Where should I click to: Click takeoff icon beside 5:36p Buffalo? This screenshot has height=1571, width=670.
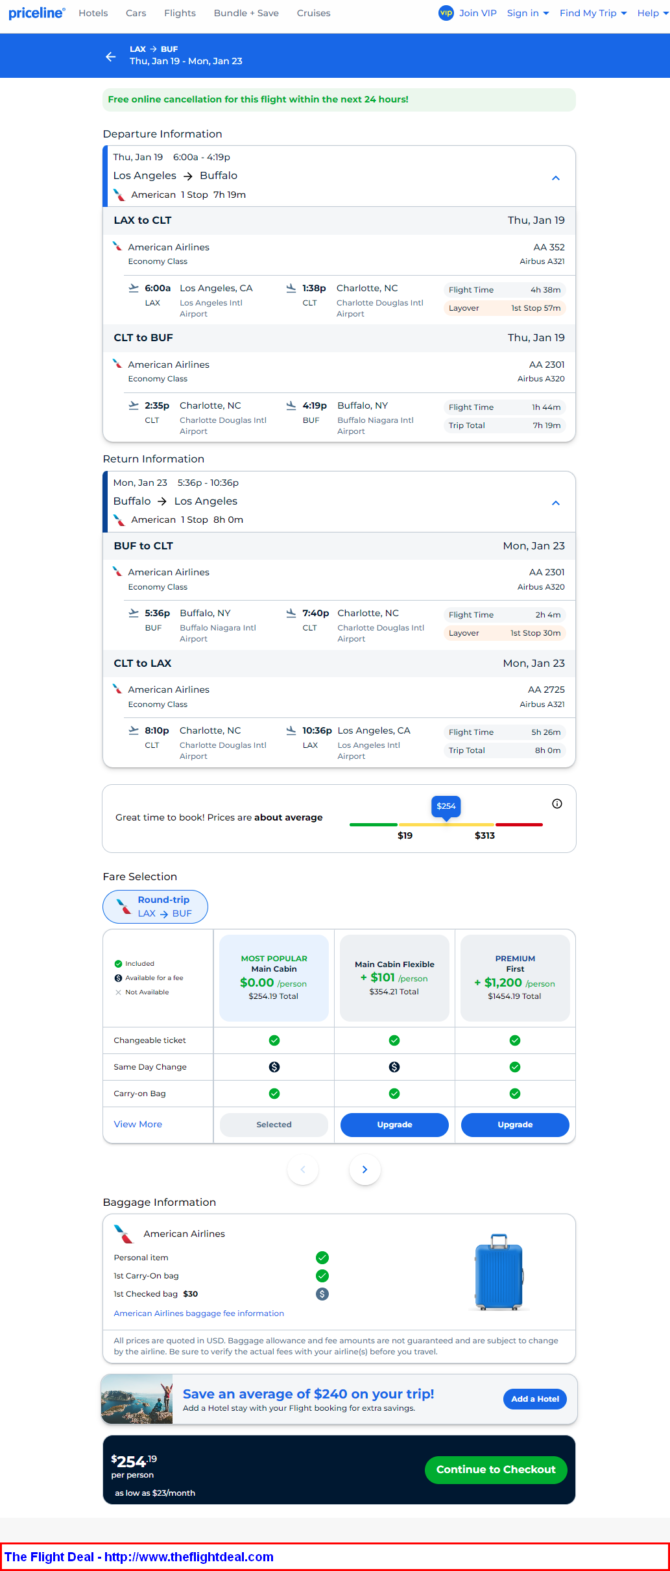tap(134, 613)
